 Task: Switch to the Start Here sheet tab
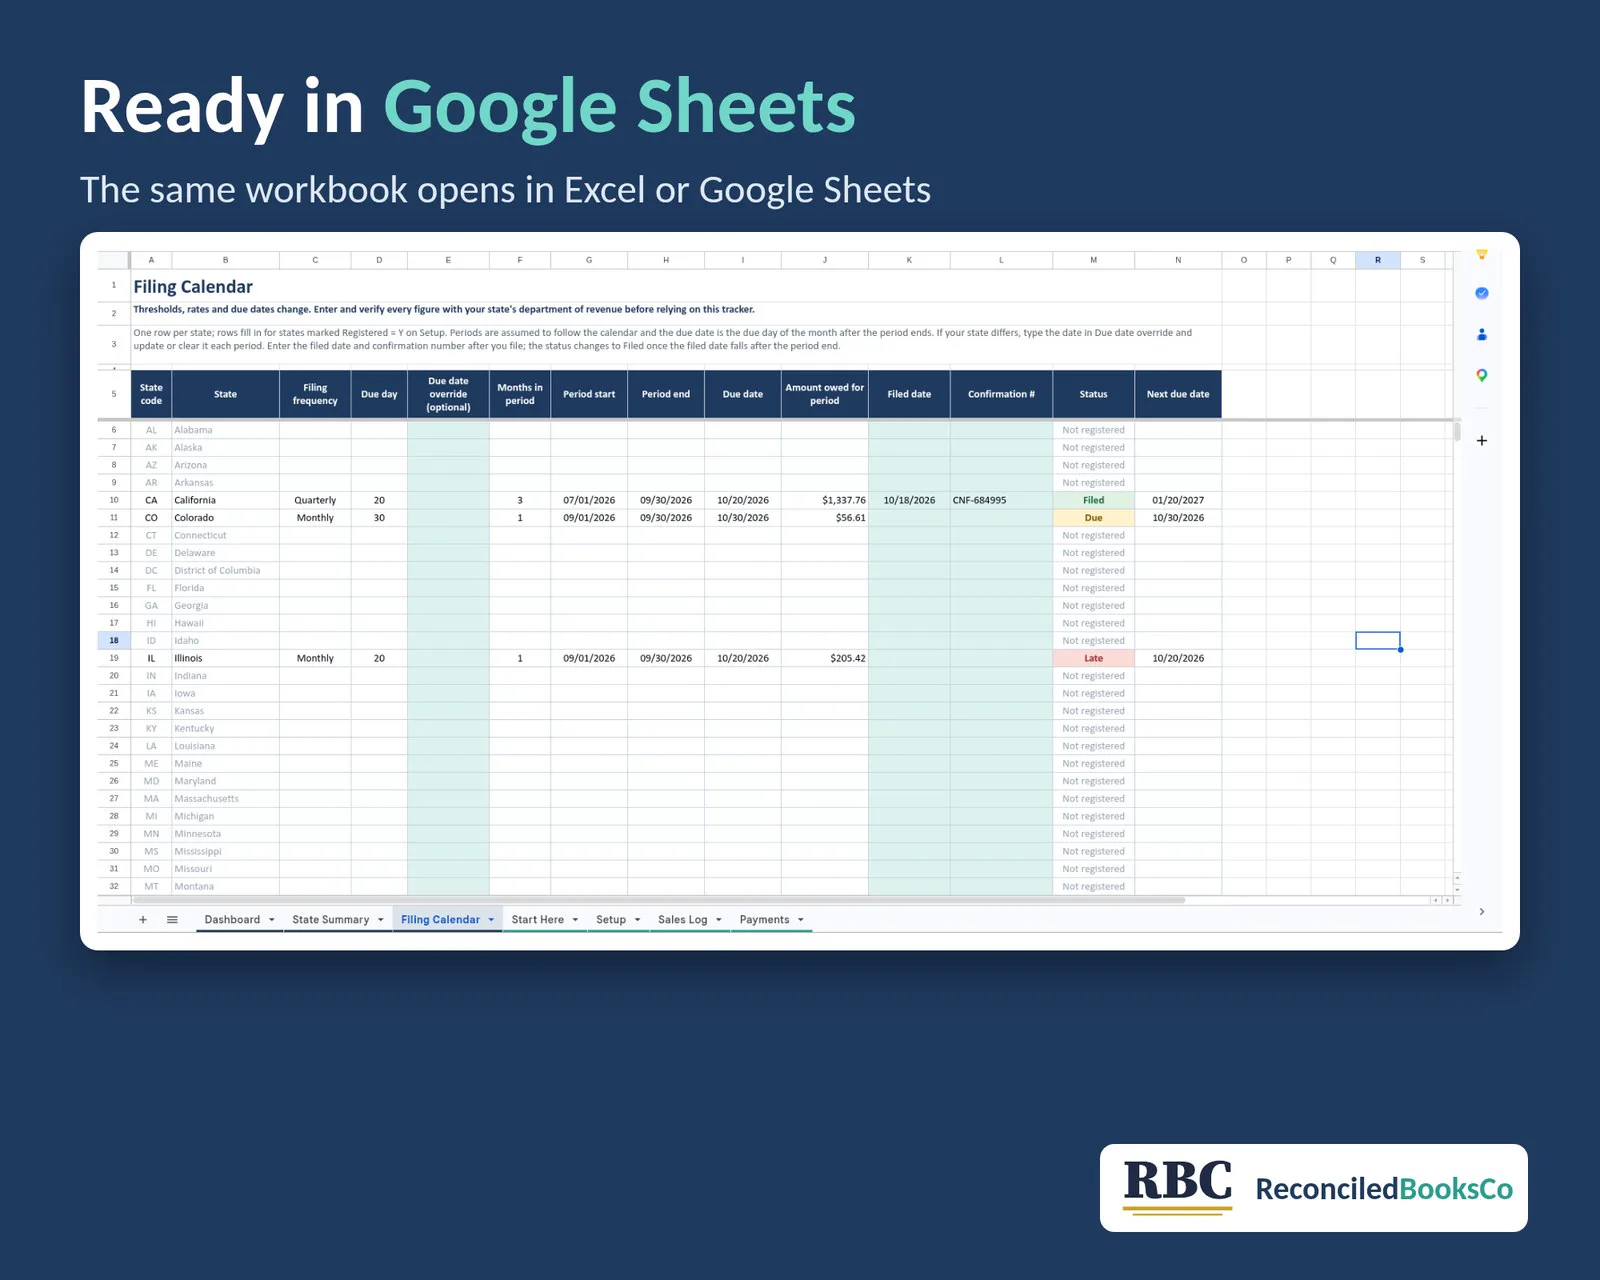tap(537, 920)
